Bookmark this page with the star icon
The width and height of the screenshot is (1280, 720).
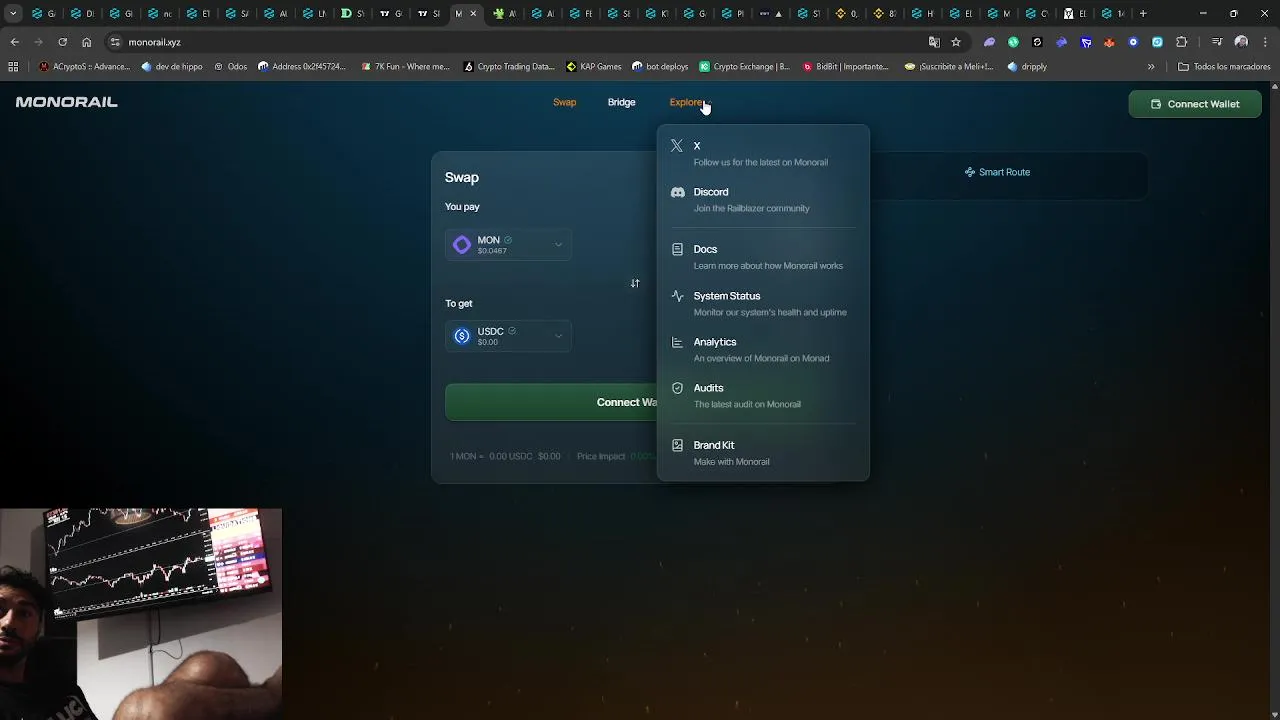pyautogui.click(x=956, y=42)
